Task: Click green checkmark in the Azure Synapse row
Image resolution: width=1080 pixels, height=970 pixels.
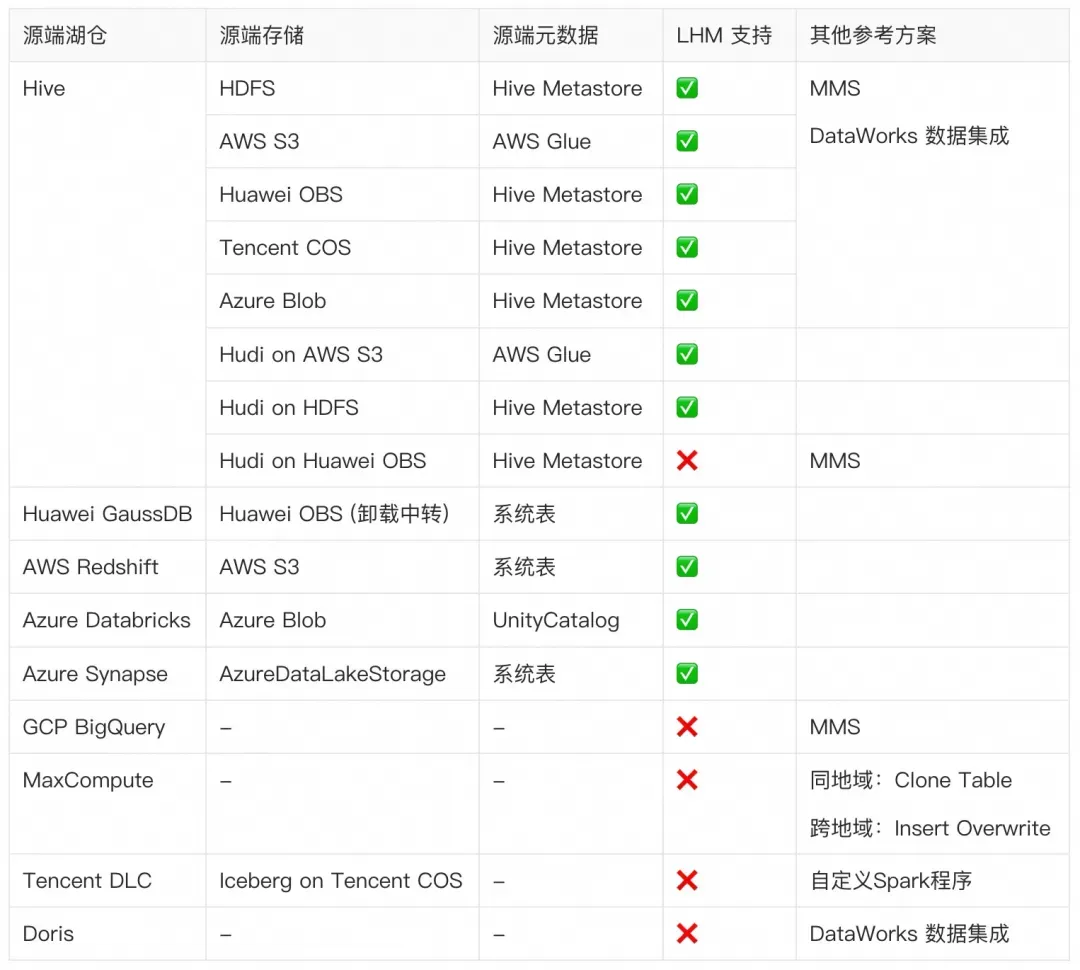Action: tap(687, 673)
